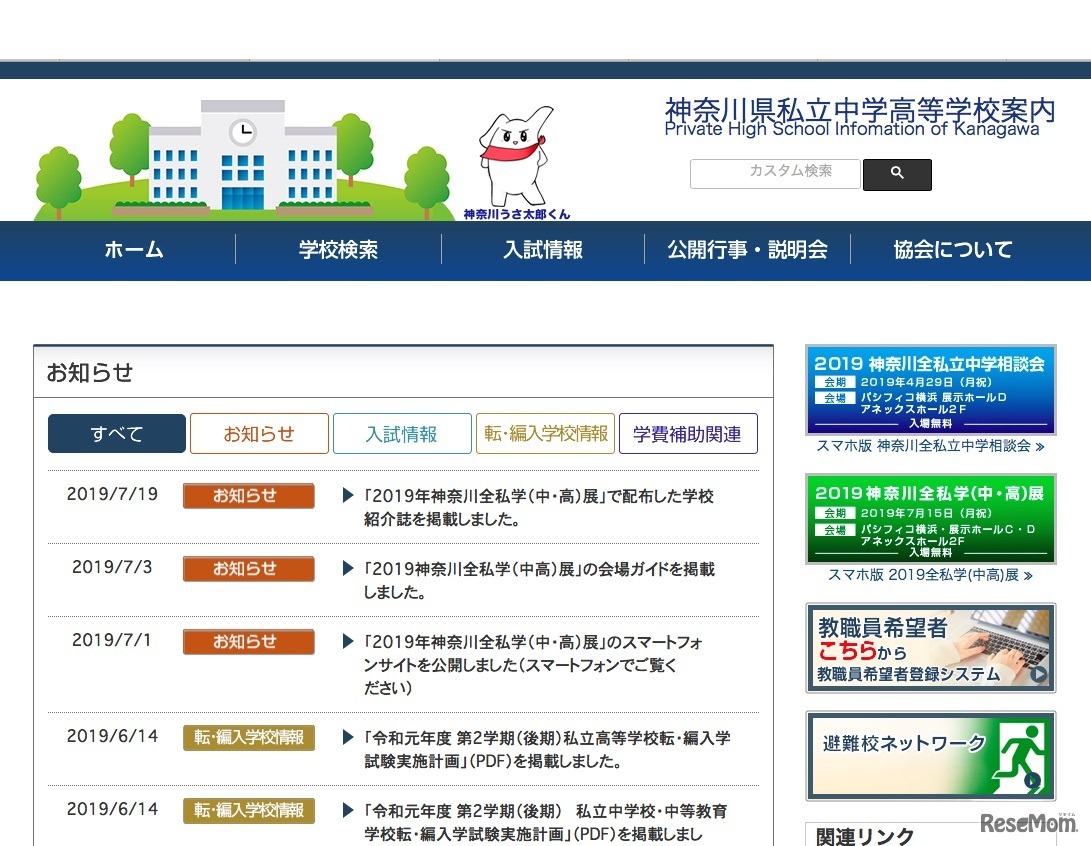
Task: Enable the 学費補助関連 filter
Action: tap(688, 433)
